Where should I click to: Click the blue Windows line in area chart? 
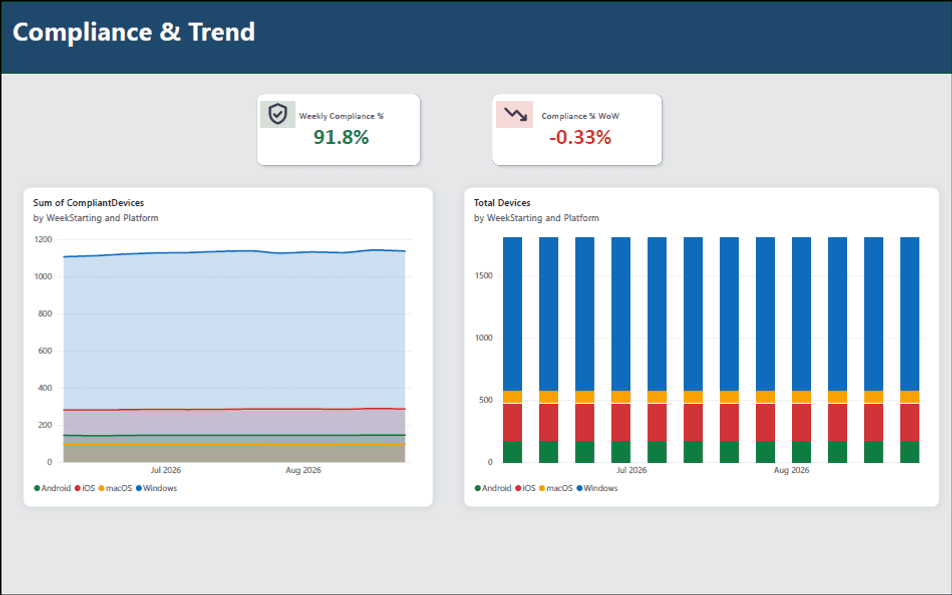(x=234, y=251)
